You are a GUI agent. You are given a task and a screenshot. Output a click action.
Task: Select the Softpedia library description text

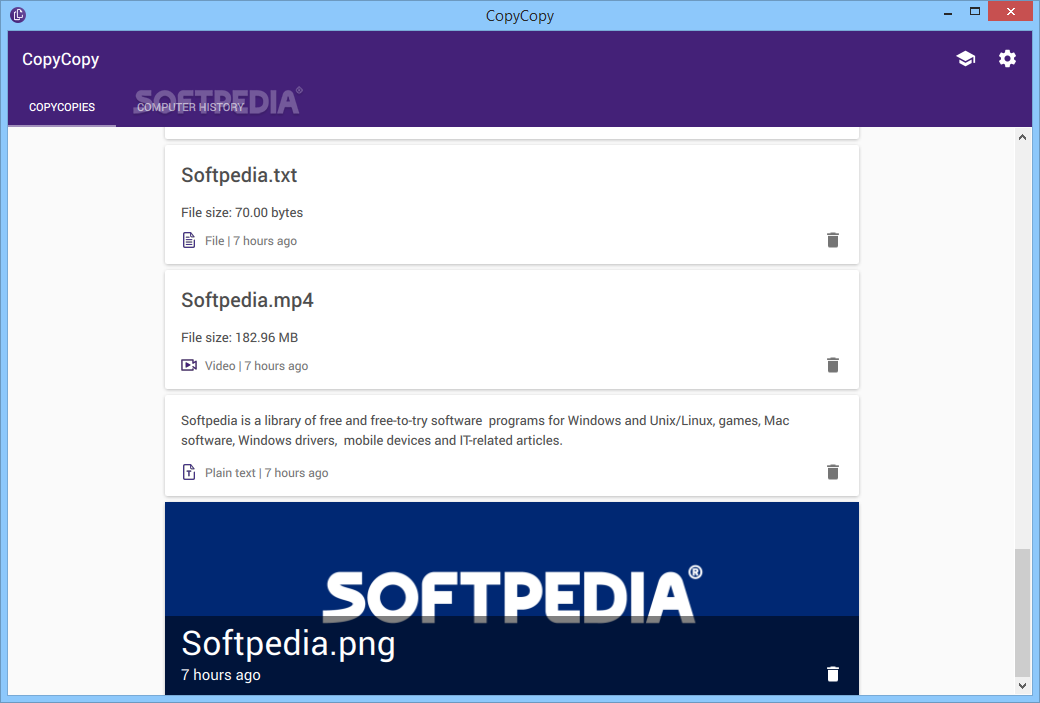point(485,430)
